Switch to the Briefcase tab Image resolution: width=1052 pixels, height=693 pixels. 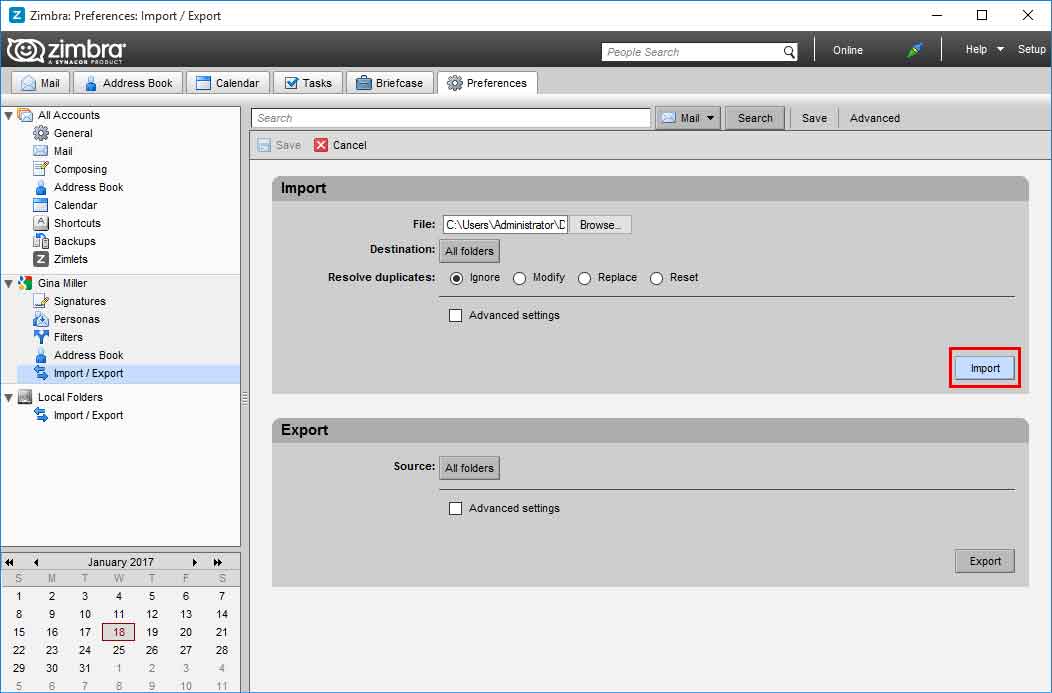point(390,83)
